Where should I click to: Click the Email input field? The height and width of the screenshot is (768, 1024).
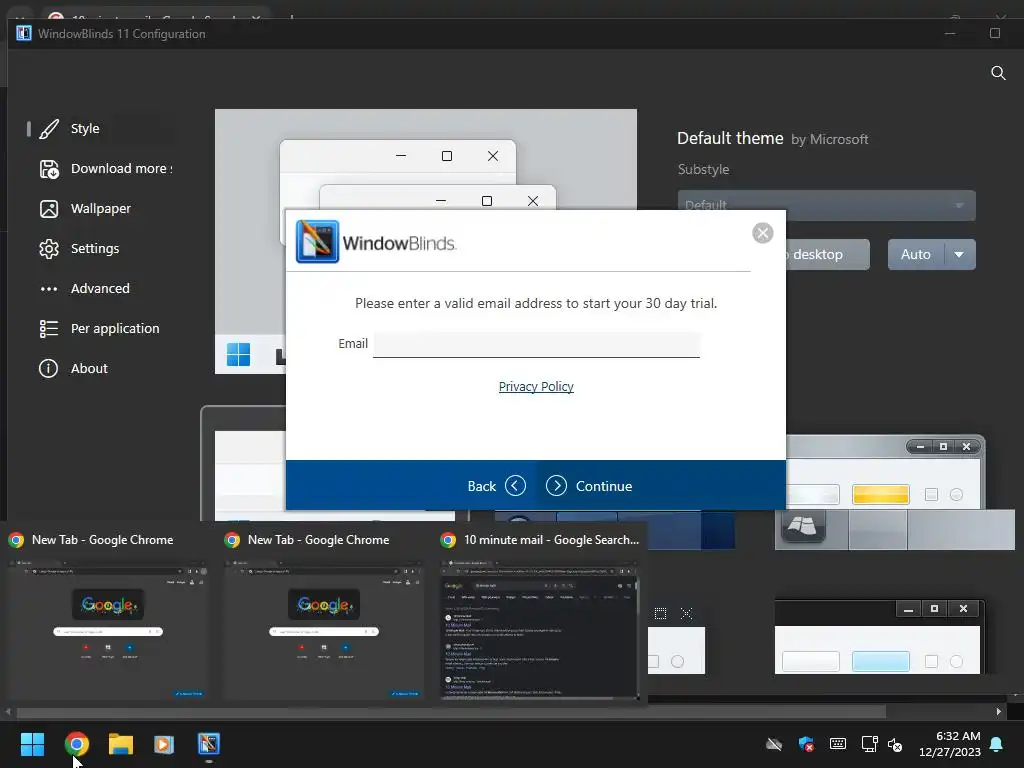[536, 344]
